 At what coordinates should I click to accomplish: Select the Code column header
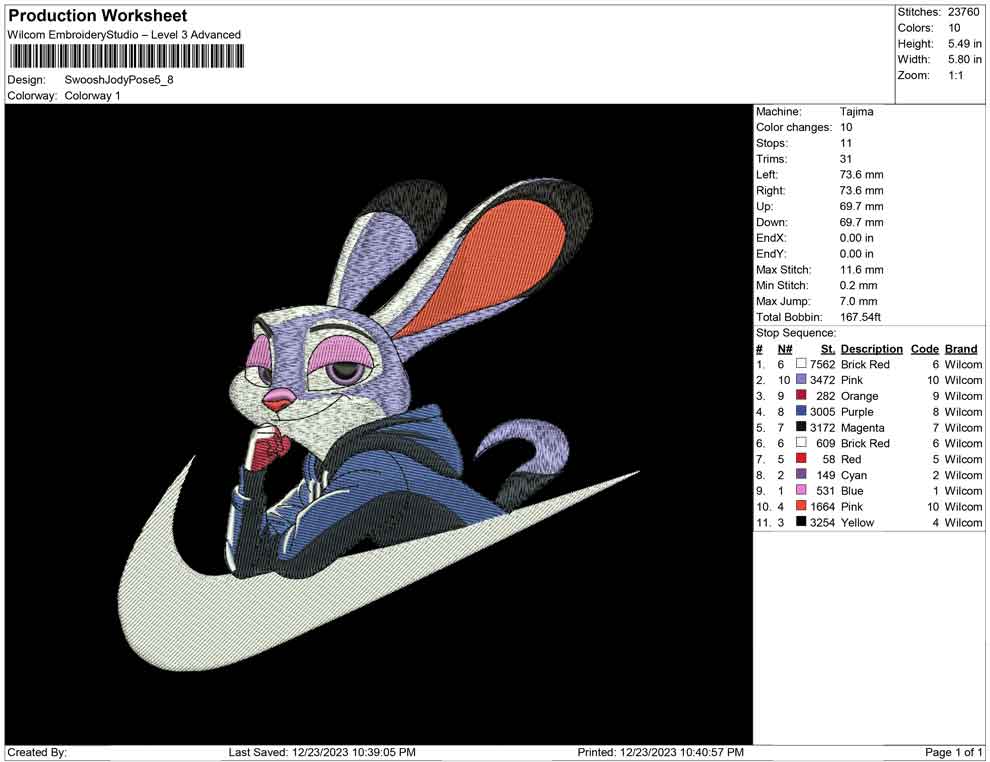click(925, 349)
